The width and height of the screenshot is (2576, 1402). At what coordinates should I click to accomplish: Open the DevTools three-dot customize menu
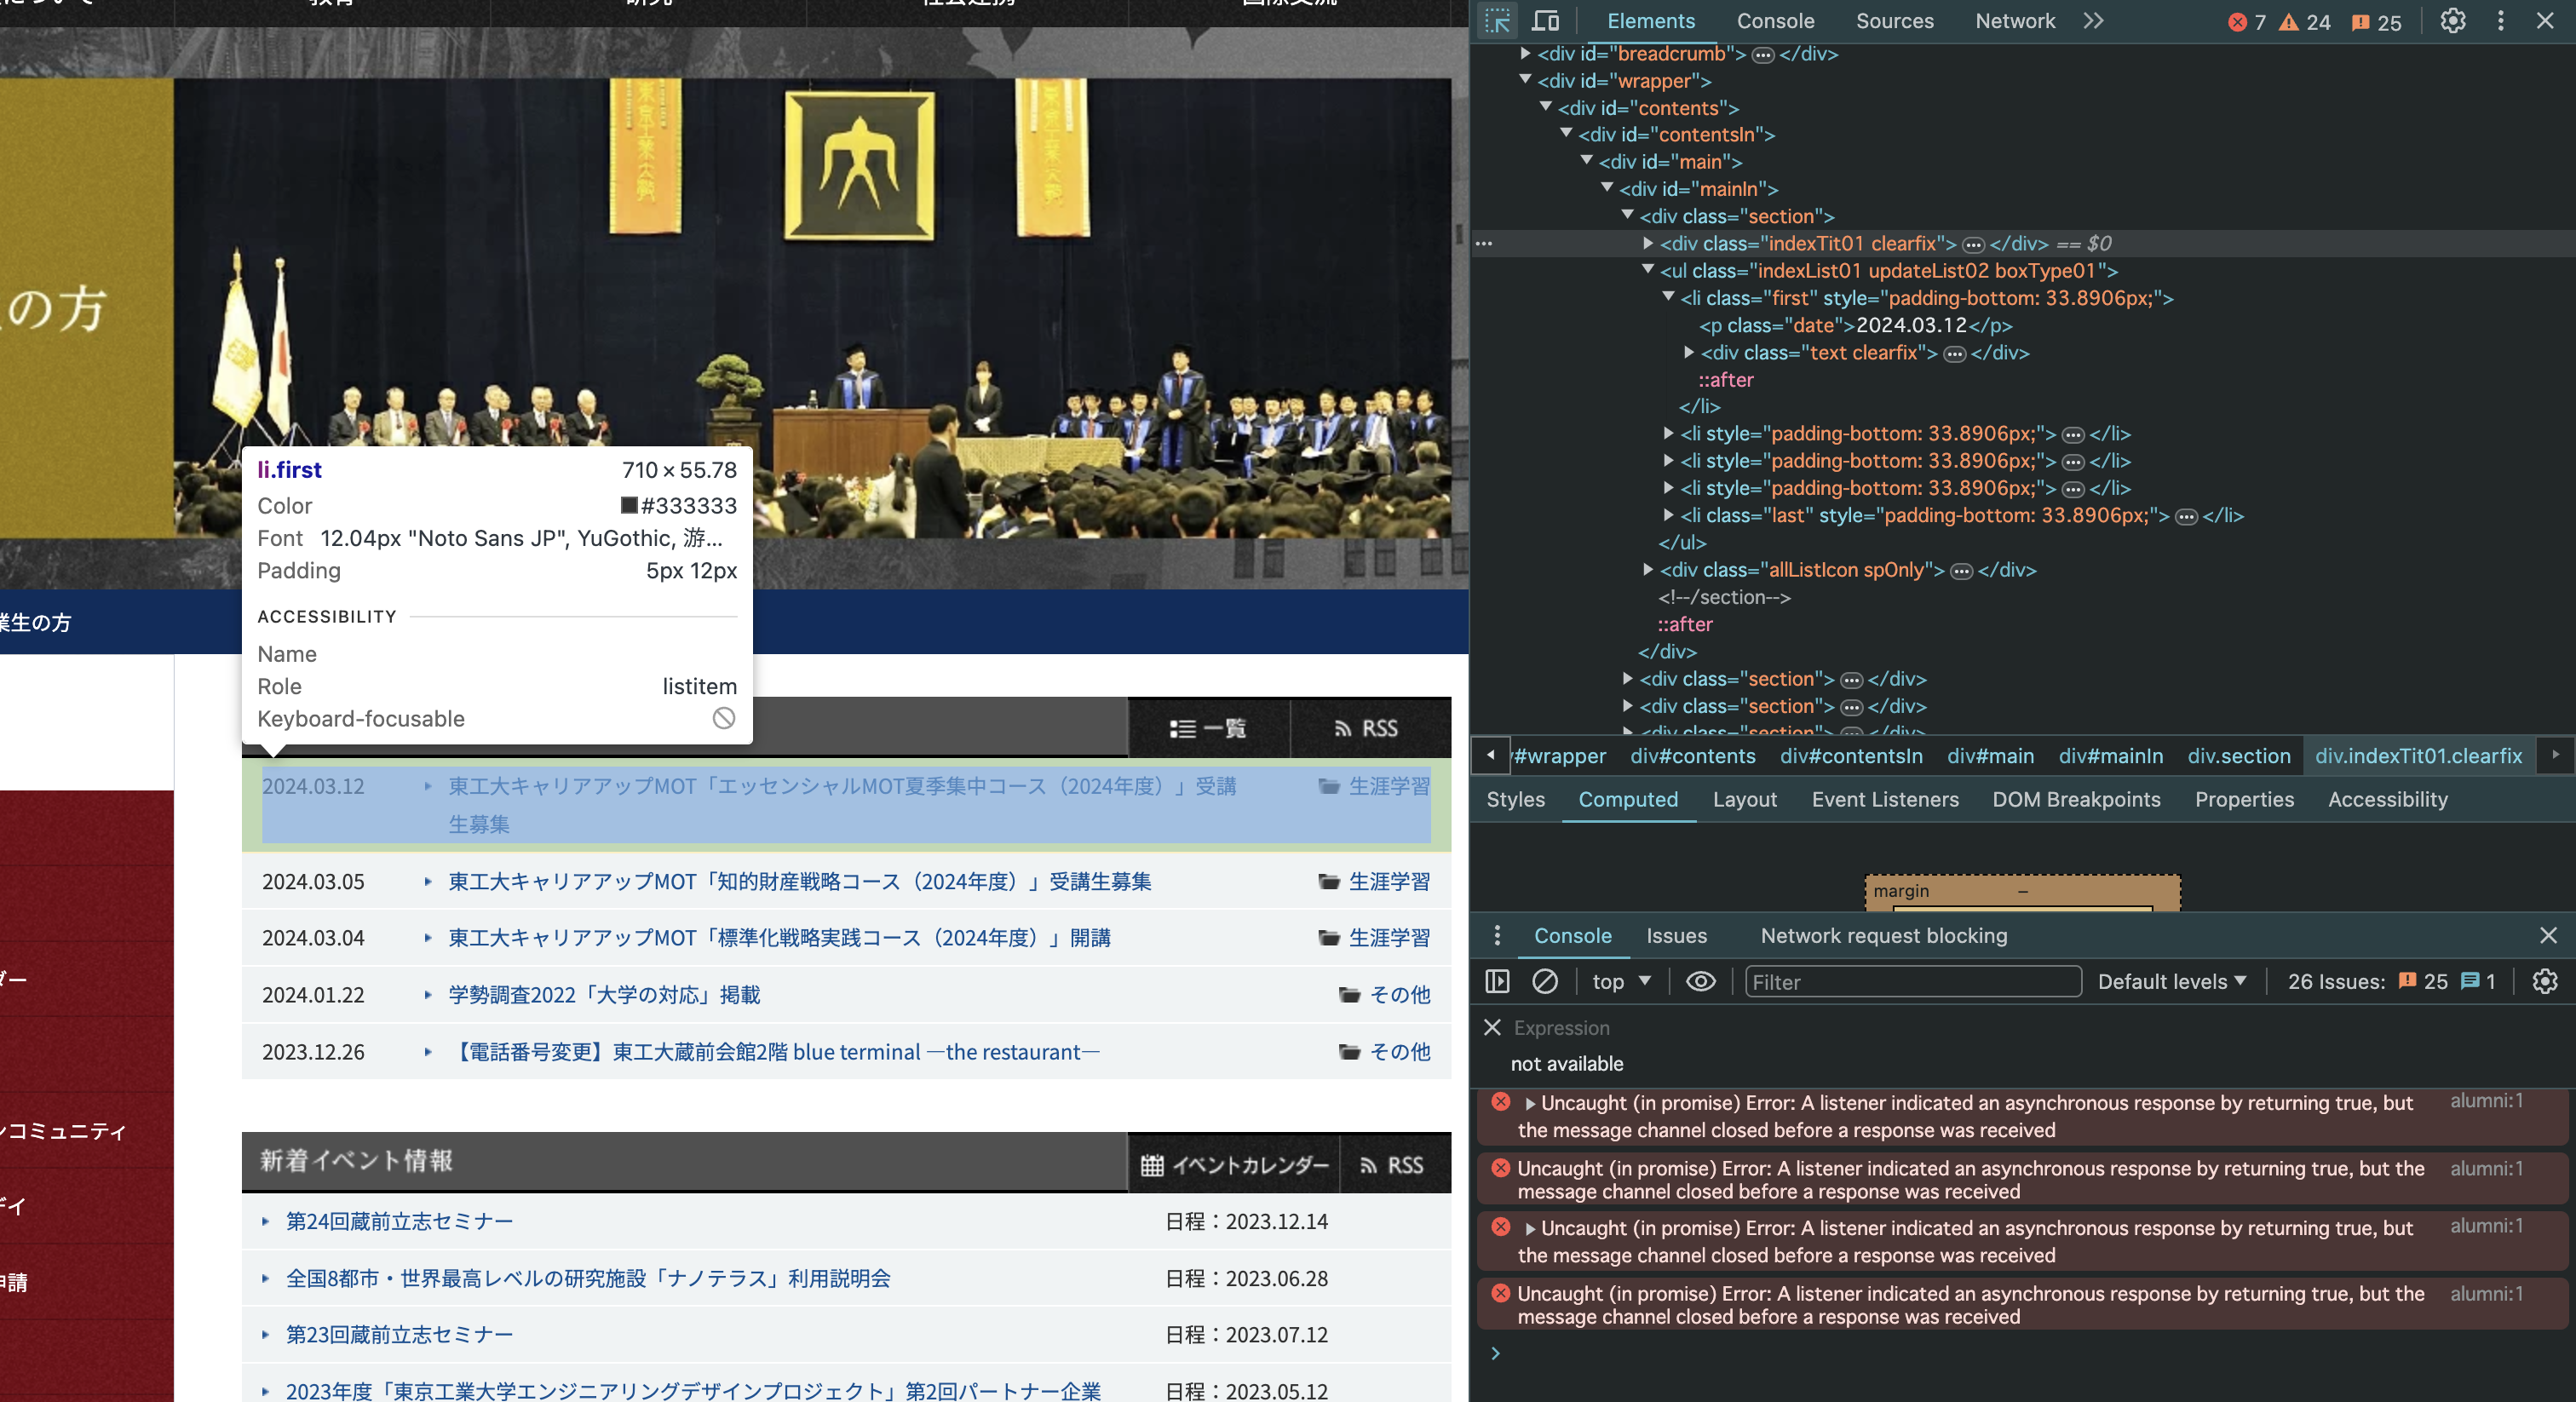click(2501, 21)
